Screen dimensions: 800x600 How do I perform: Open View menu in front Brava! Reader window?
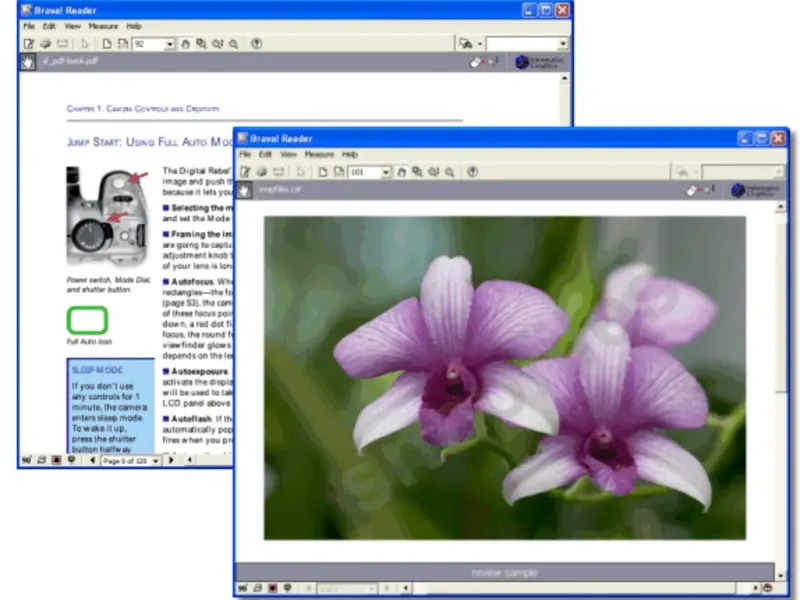pos(288,154)
